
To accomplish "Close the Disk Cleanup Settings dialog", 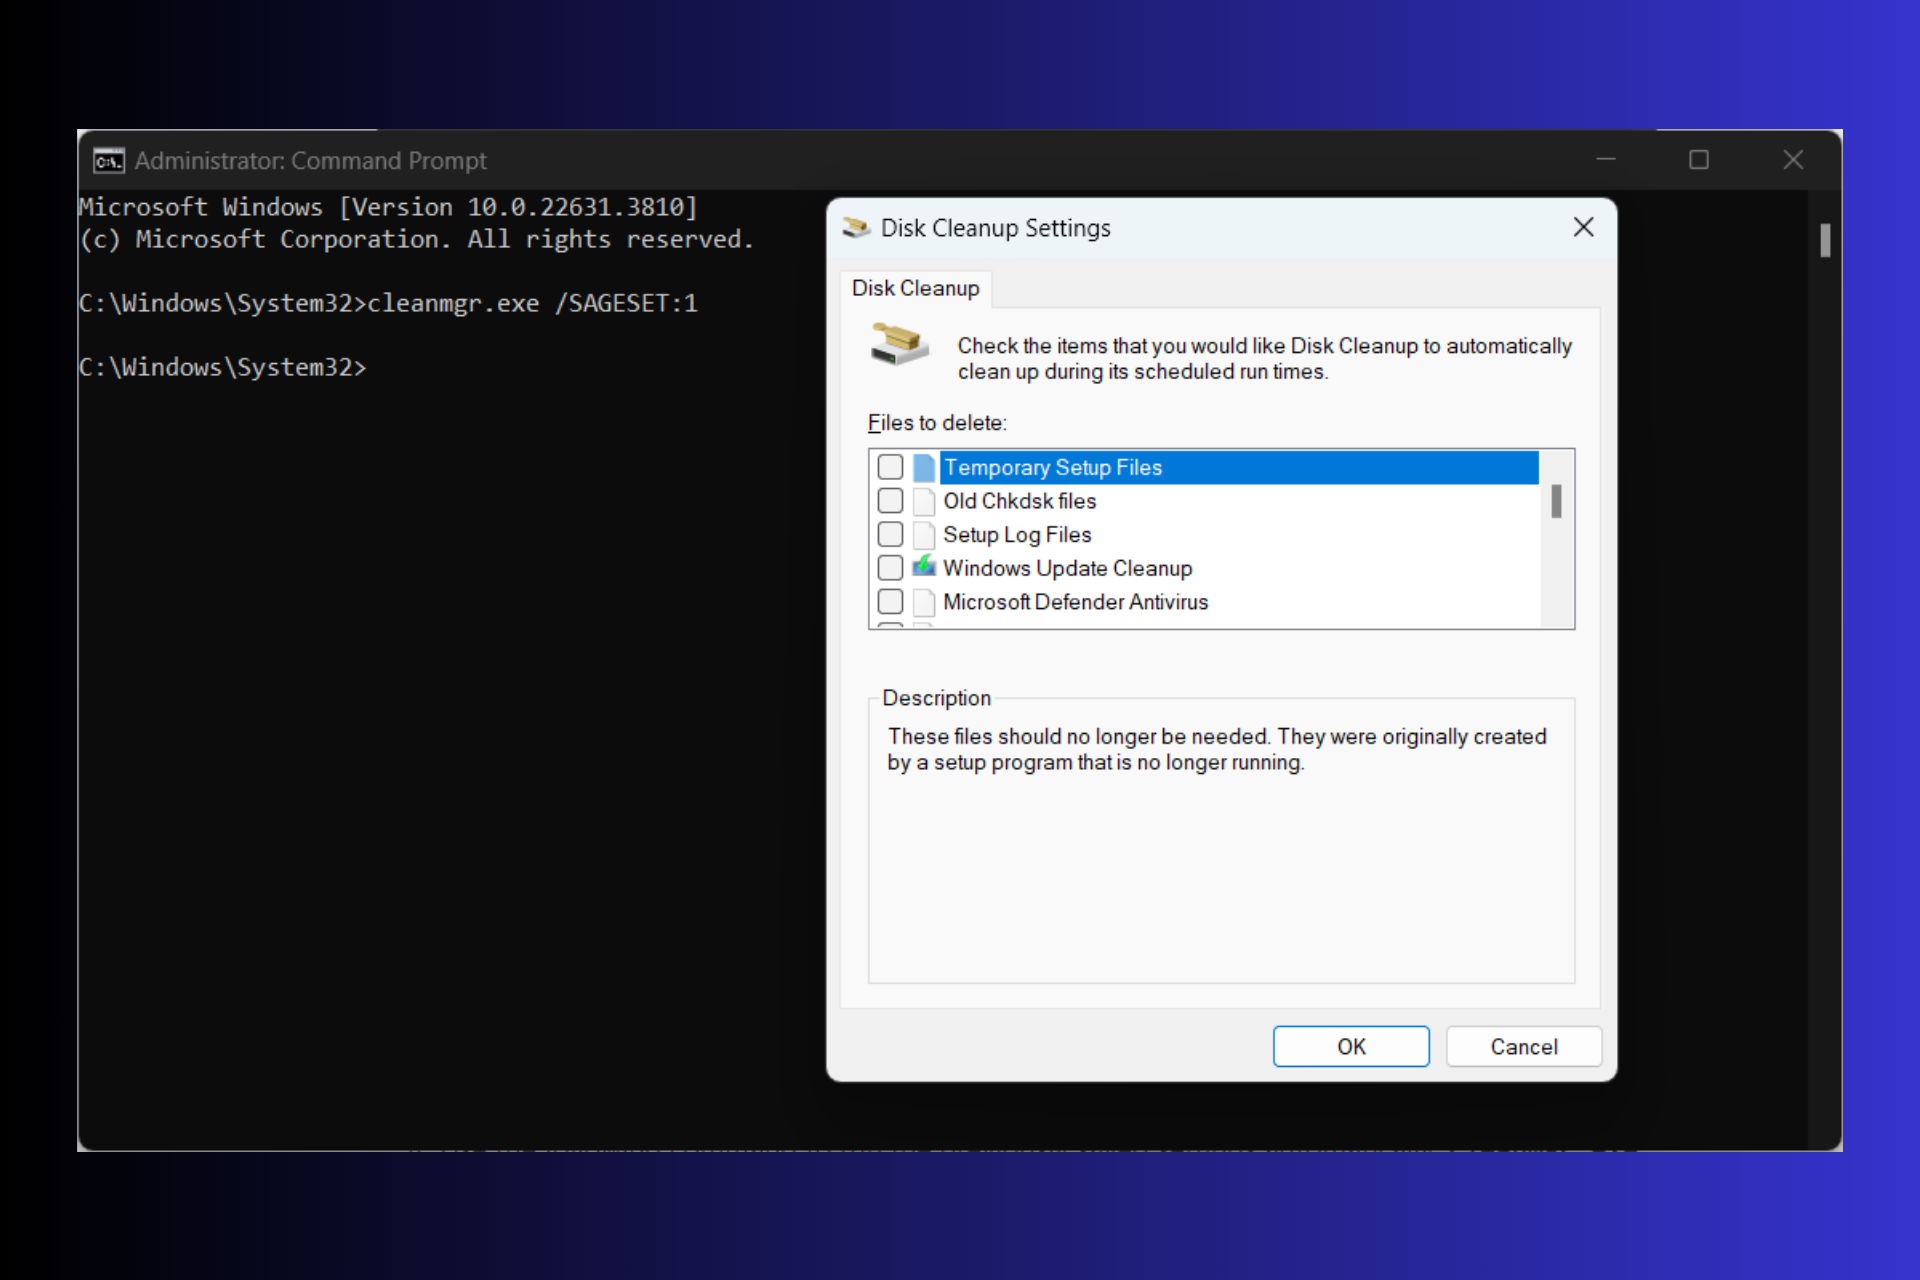I will pos(1581,227).
